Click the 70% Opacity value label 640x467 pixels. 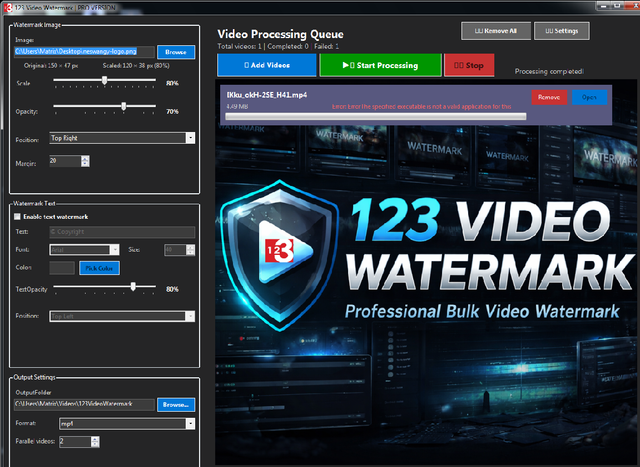(172, 111)
